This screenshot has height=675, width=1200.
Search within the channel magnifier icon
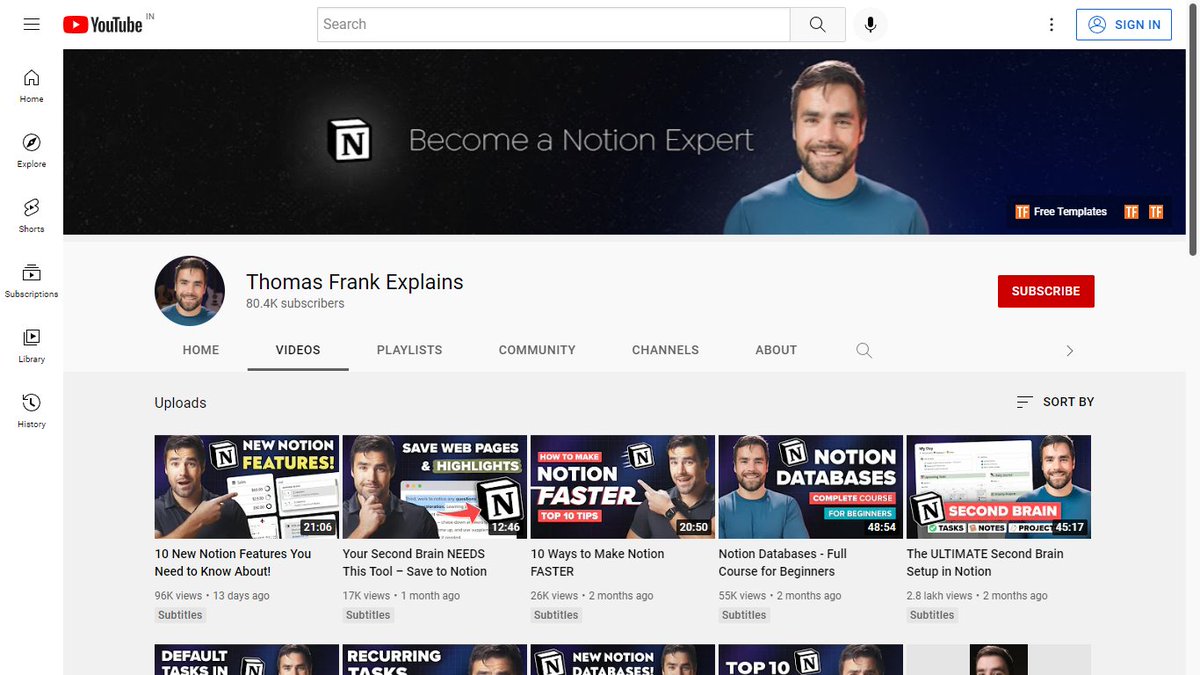click(x=864, y=350)
